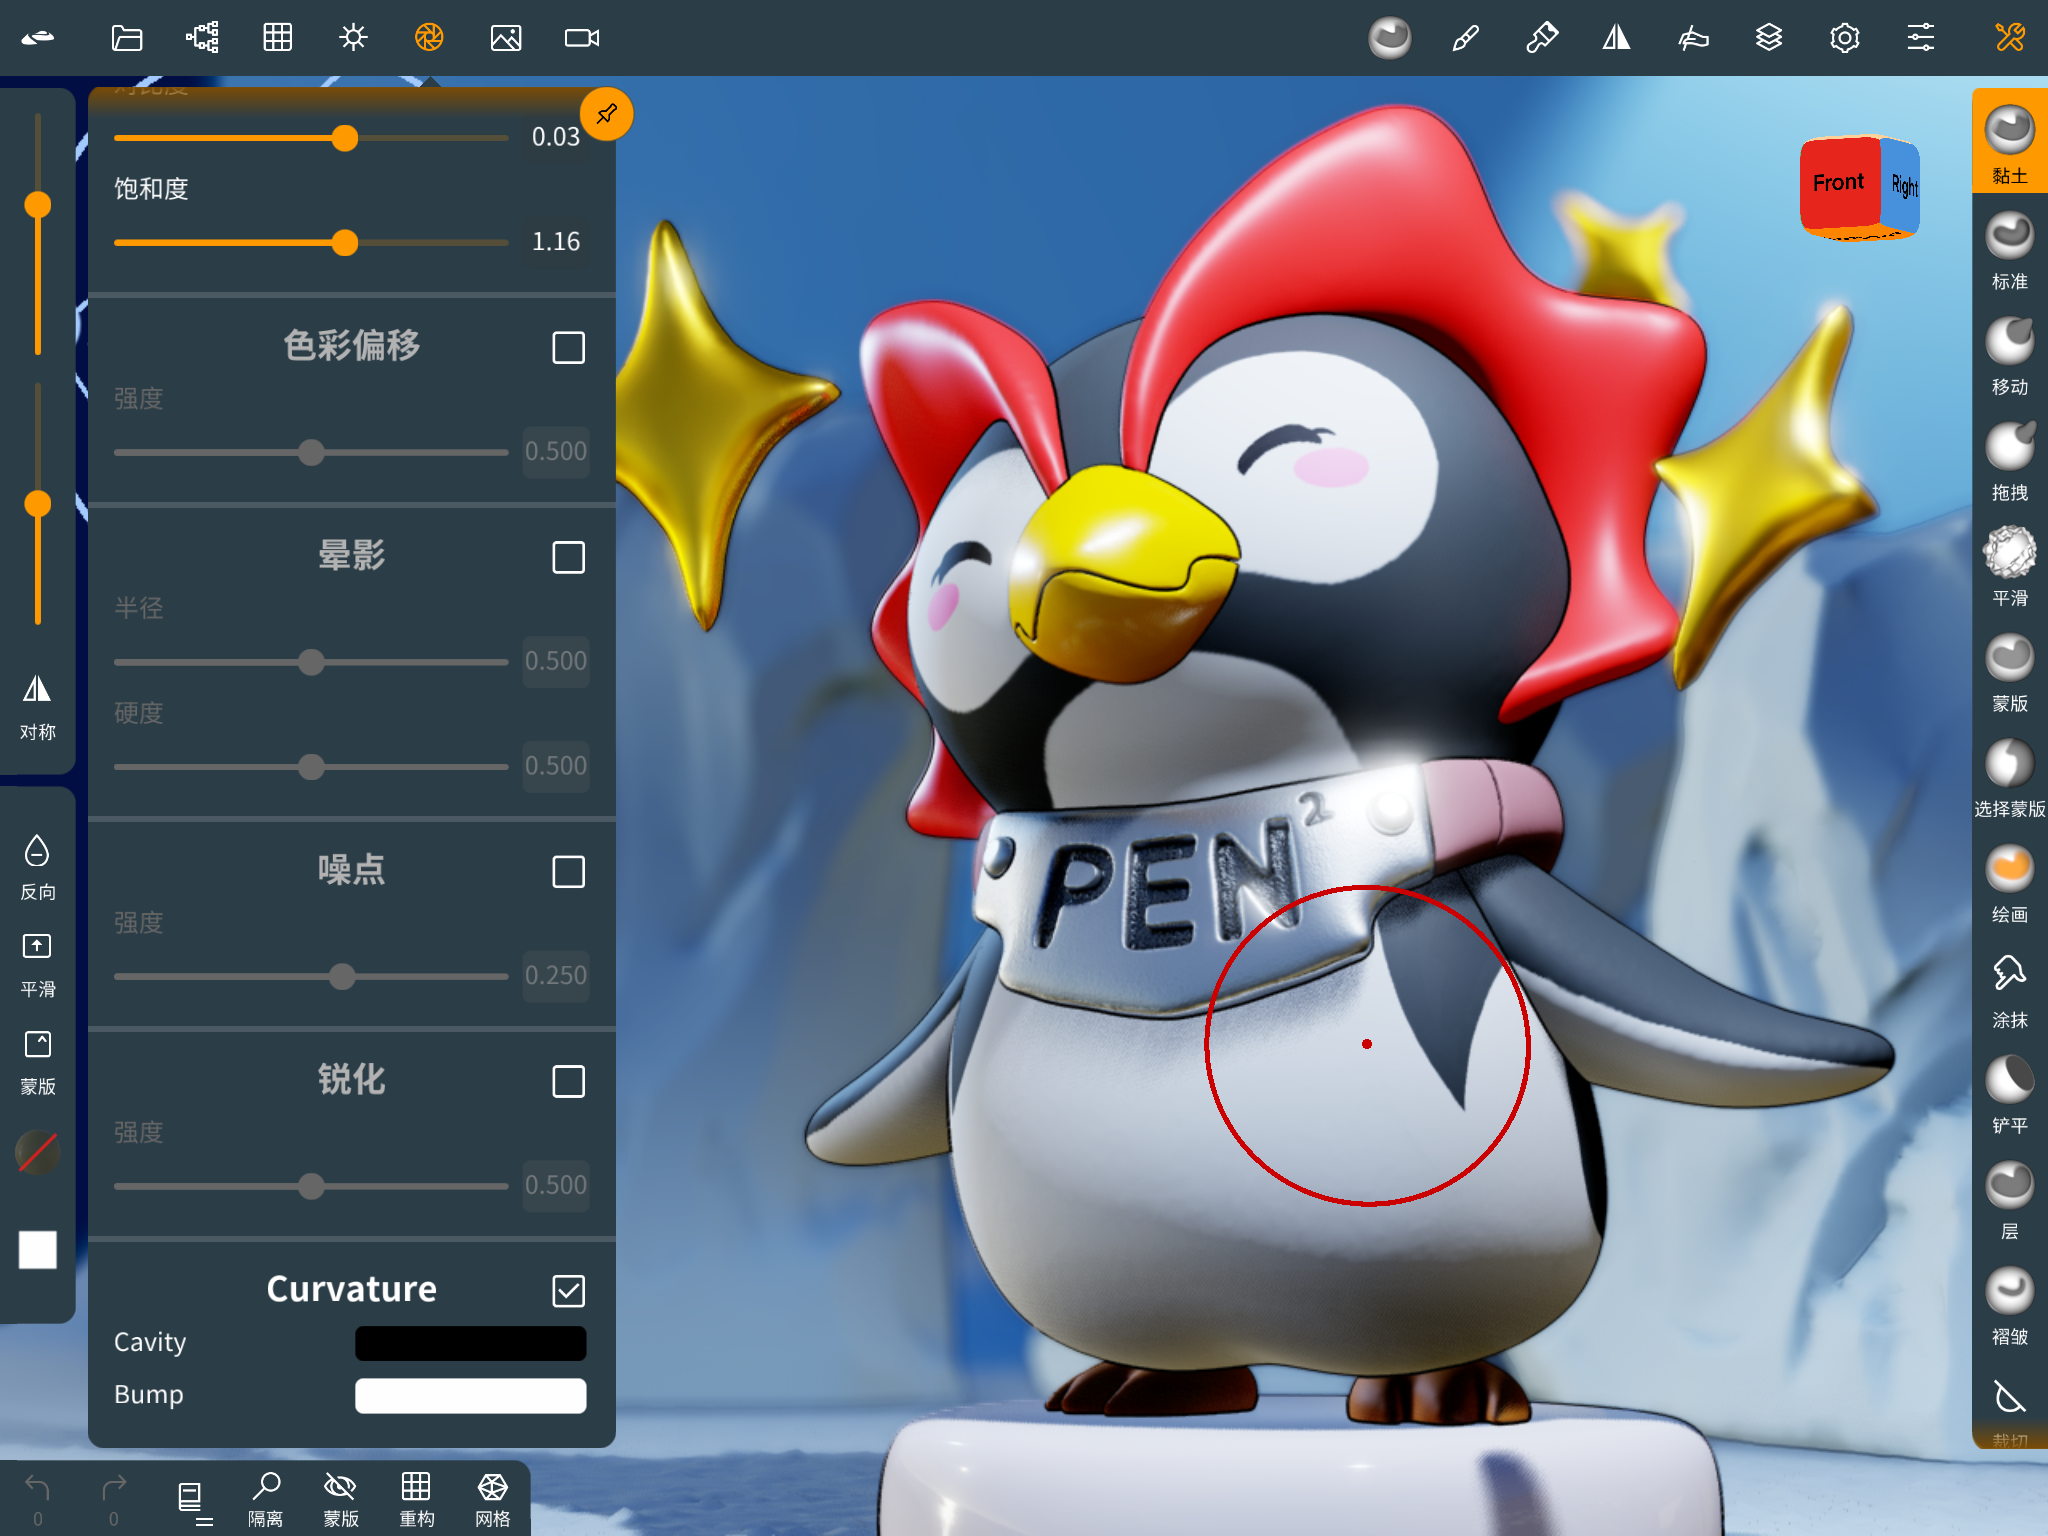Image resolution: width=2048 pixels, height=1536 pixels.
Task: Enable the 色彩偏移 color shift effect
Action: [567, 347]
